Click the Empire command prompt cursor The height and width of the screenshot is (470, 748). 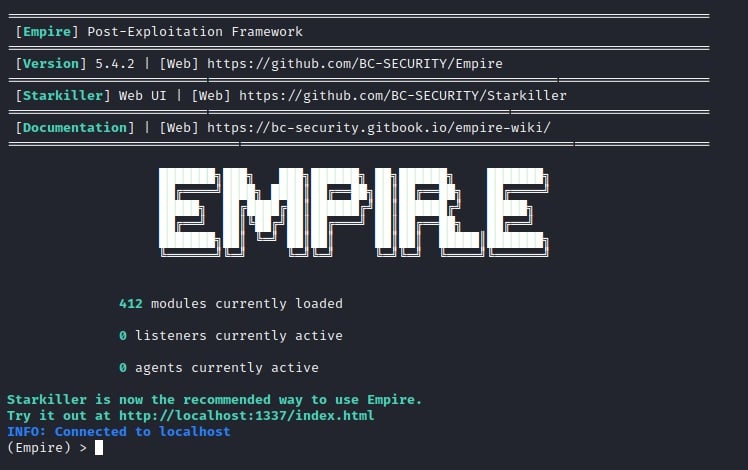click(x=99, y=448)
